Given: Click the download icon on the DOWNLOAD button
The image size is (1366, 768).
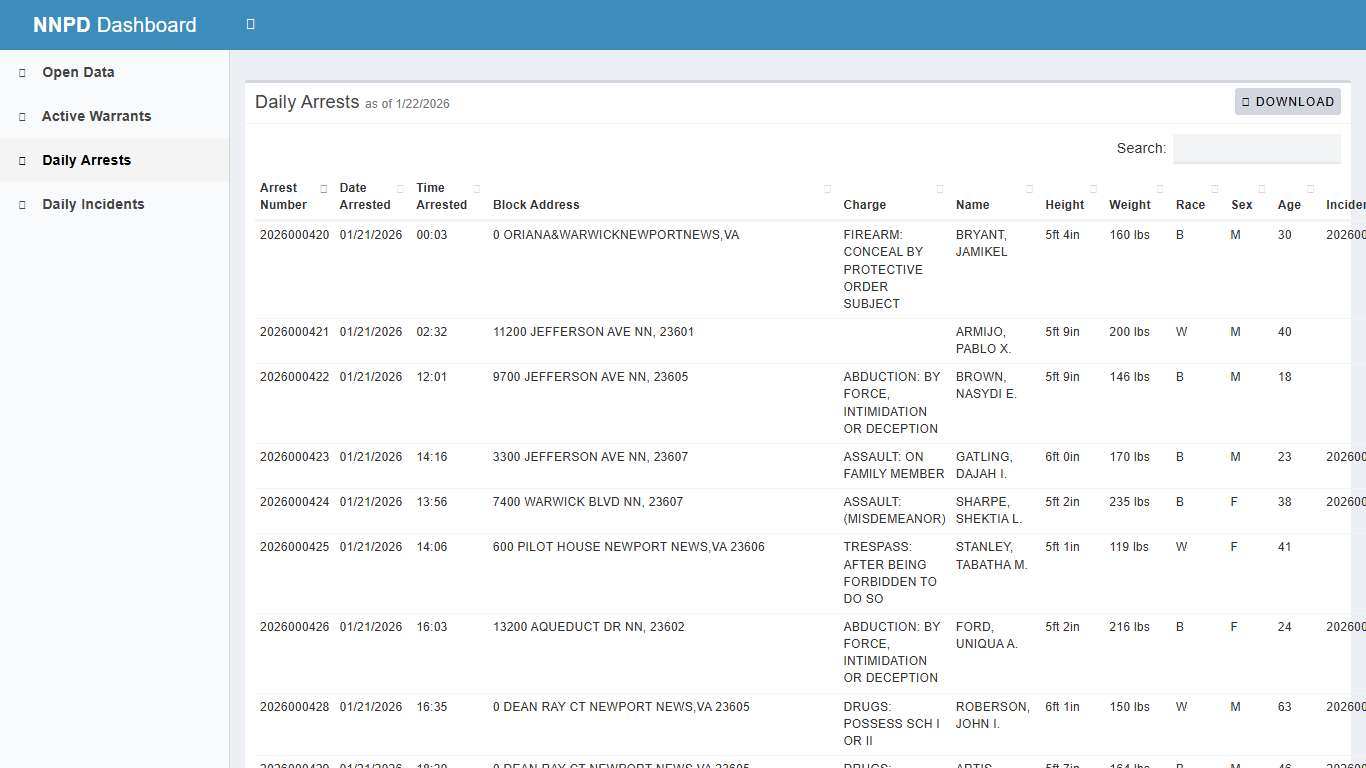Looking at the screenshot, I should [x=1246, y=101].
